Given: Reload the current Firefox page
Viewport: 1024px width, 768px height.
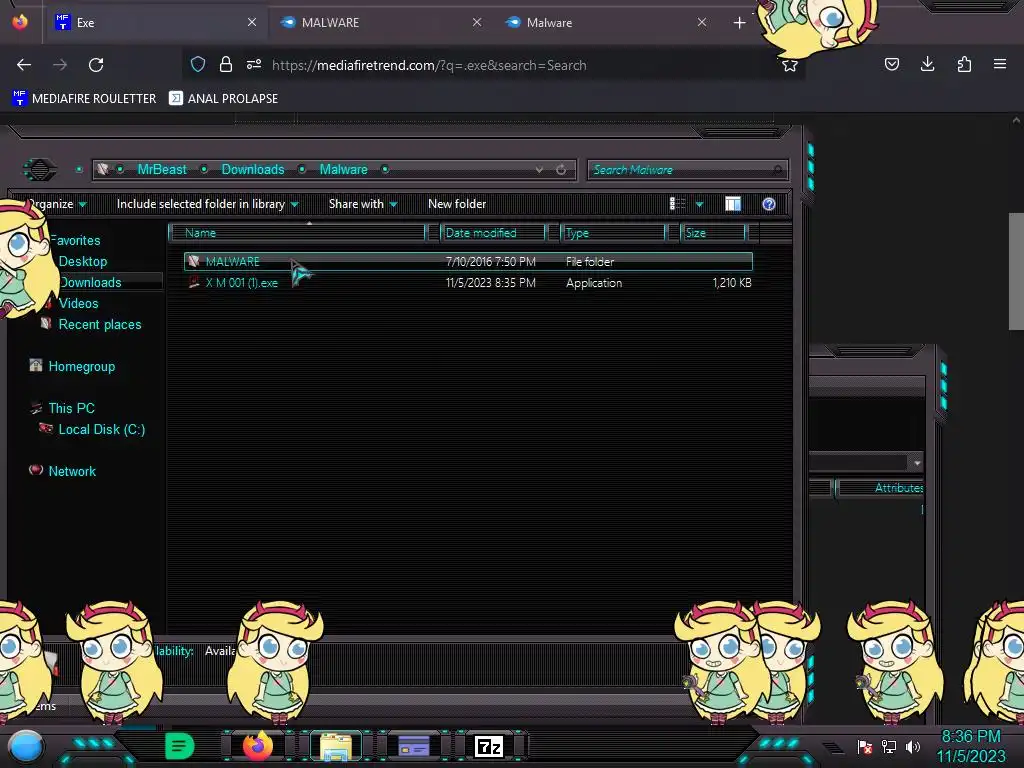Looking at the screenshot, I should tap(96, 65).
